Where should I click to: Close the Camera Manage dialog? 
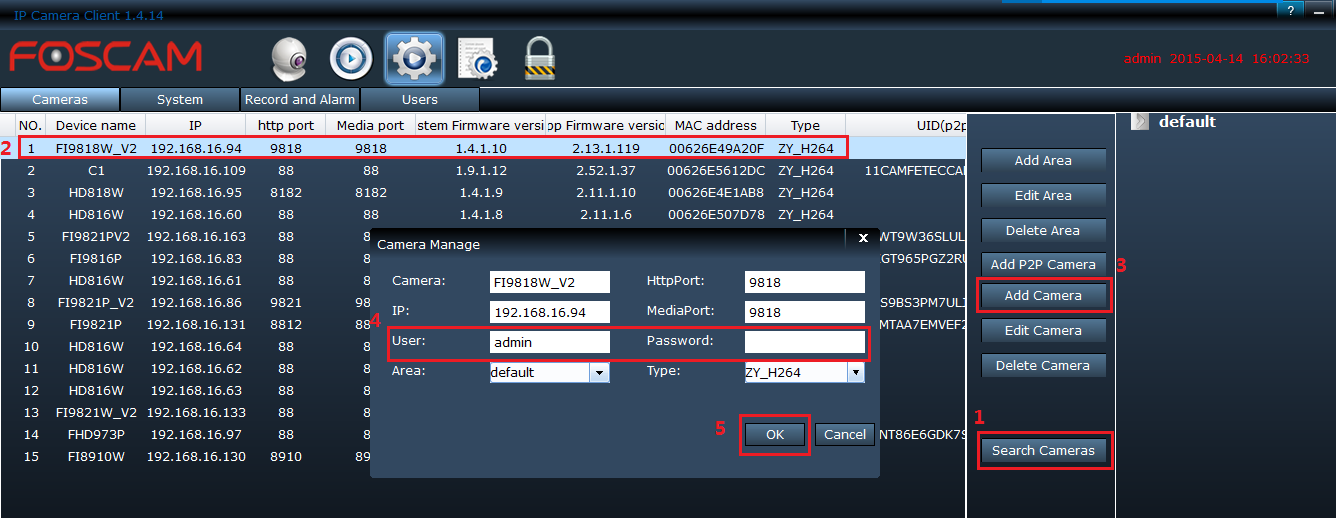coord(864,238)
